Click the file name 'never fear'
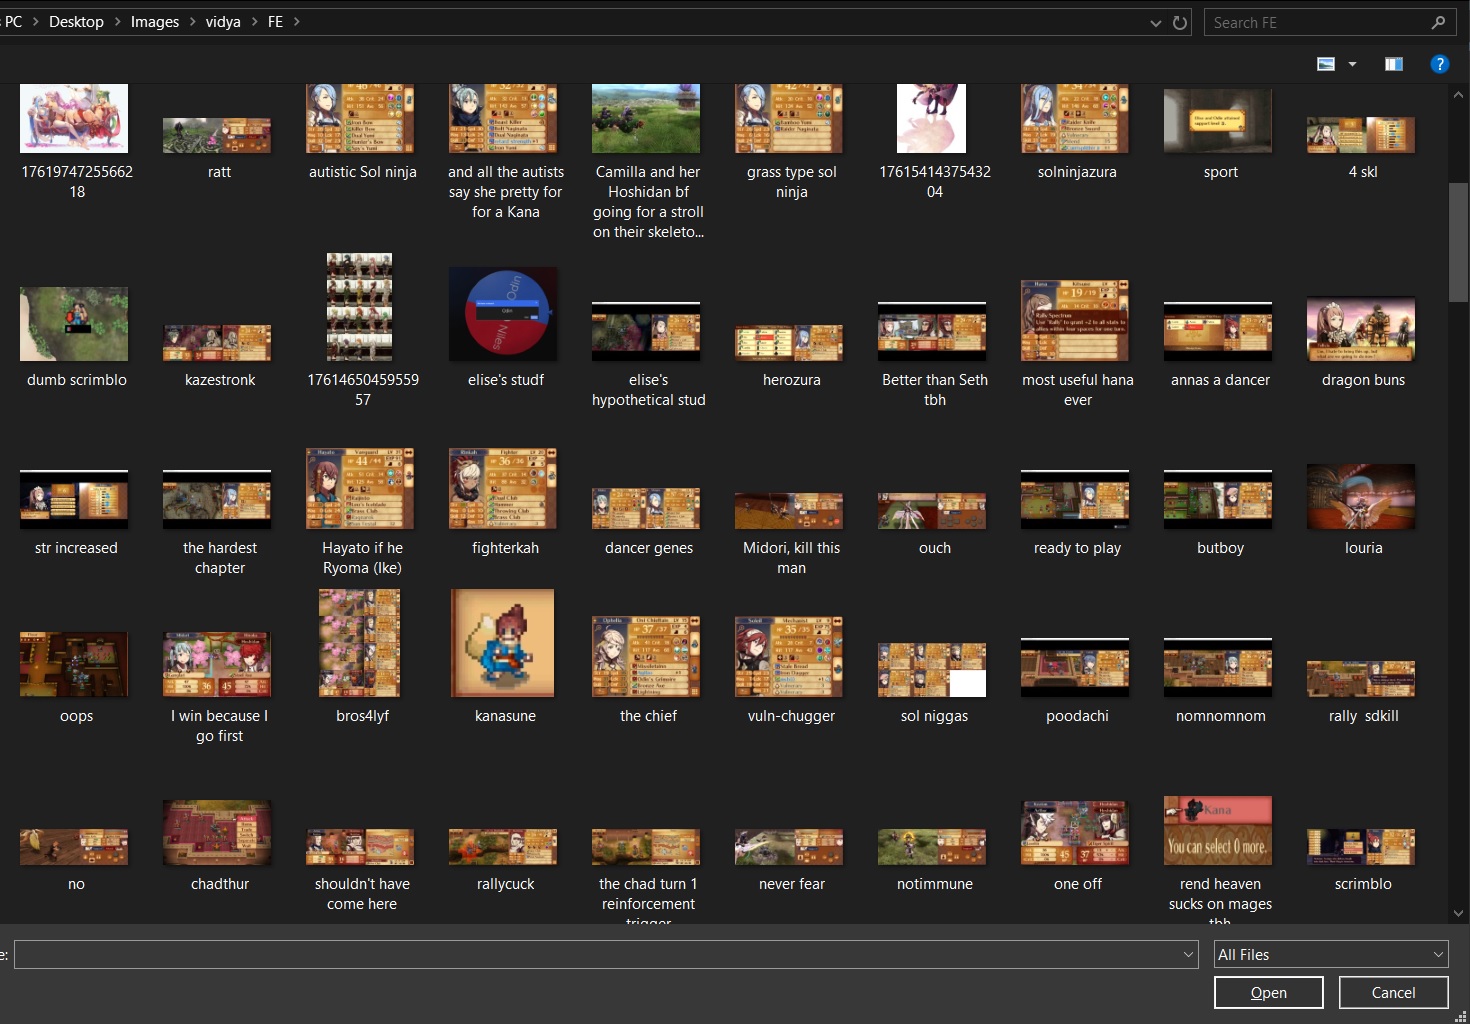Image resolution: width=1470 pixels, height=1024 pixels. tap(792, 884)
